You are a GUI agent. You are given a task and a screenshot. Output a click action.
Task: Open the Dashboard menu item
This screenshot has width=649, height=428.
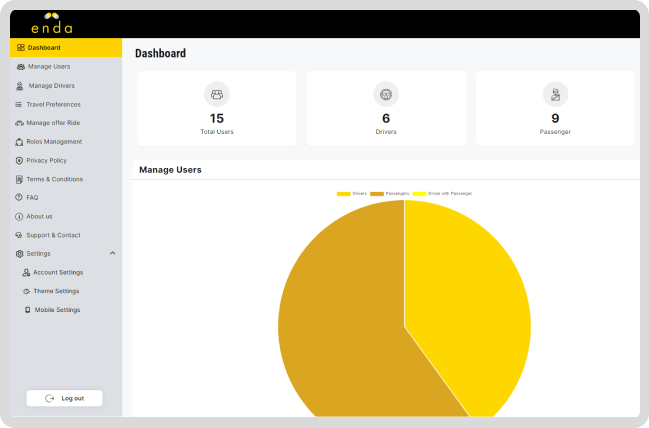click(x=66, y=48)
